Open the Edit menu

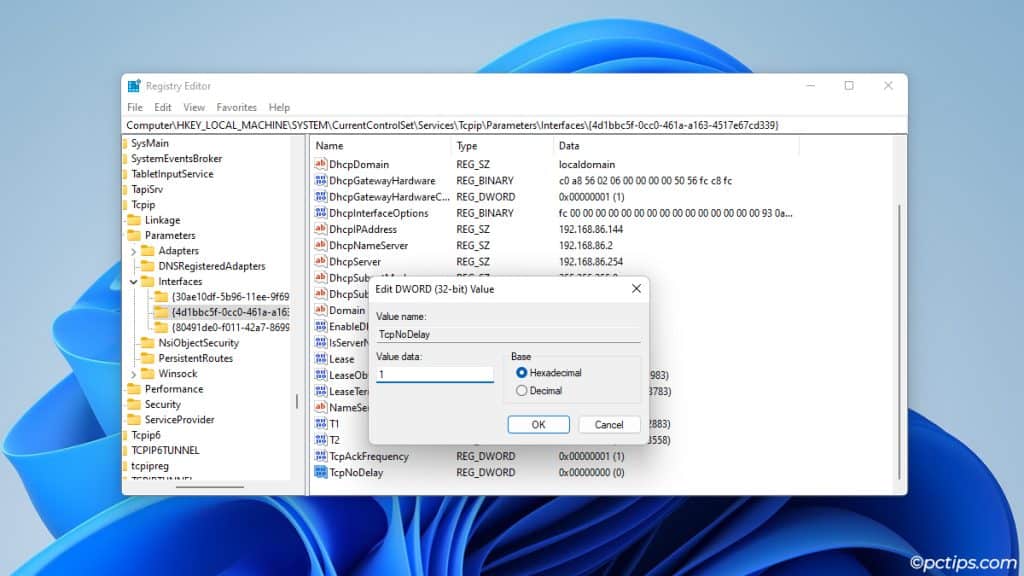click(x=162, y=107)
